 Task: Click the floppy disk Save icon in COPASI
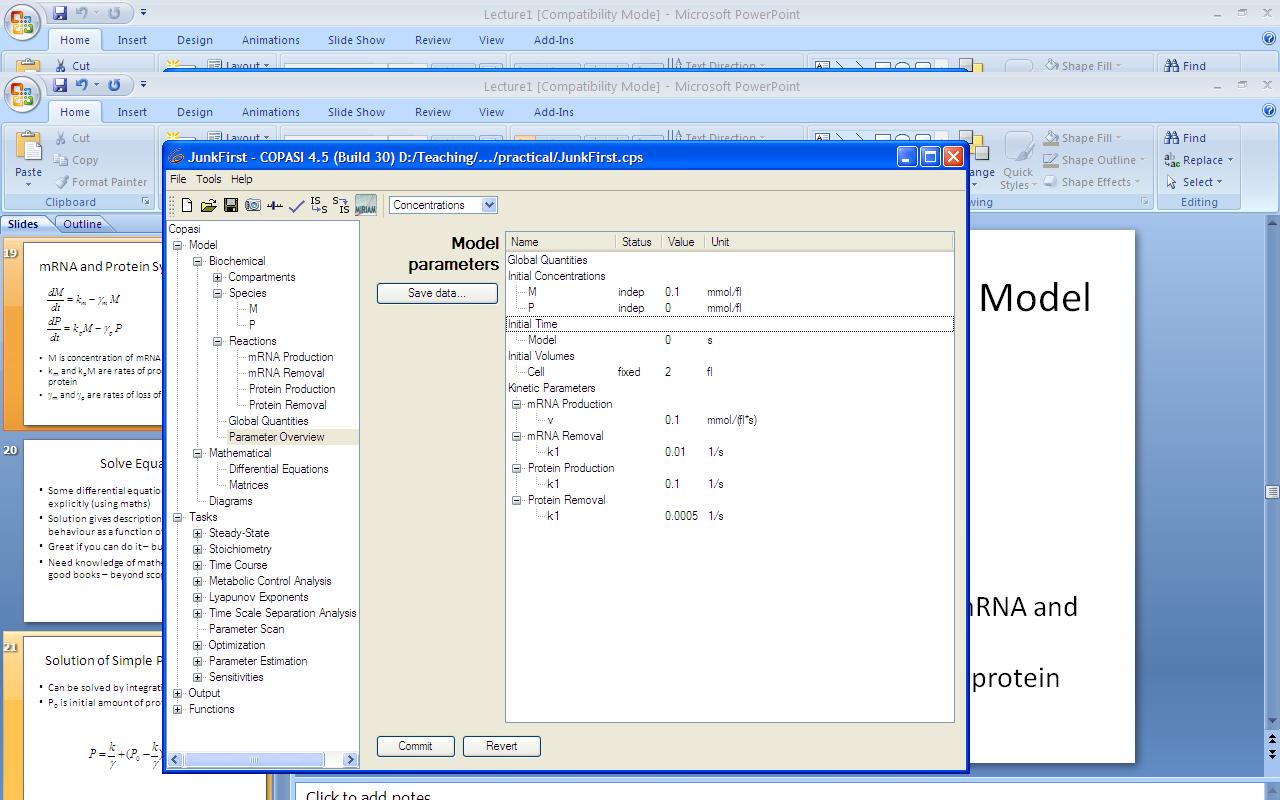coord(230,205)
